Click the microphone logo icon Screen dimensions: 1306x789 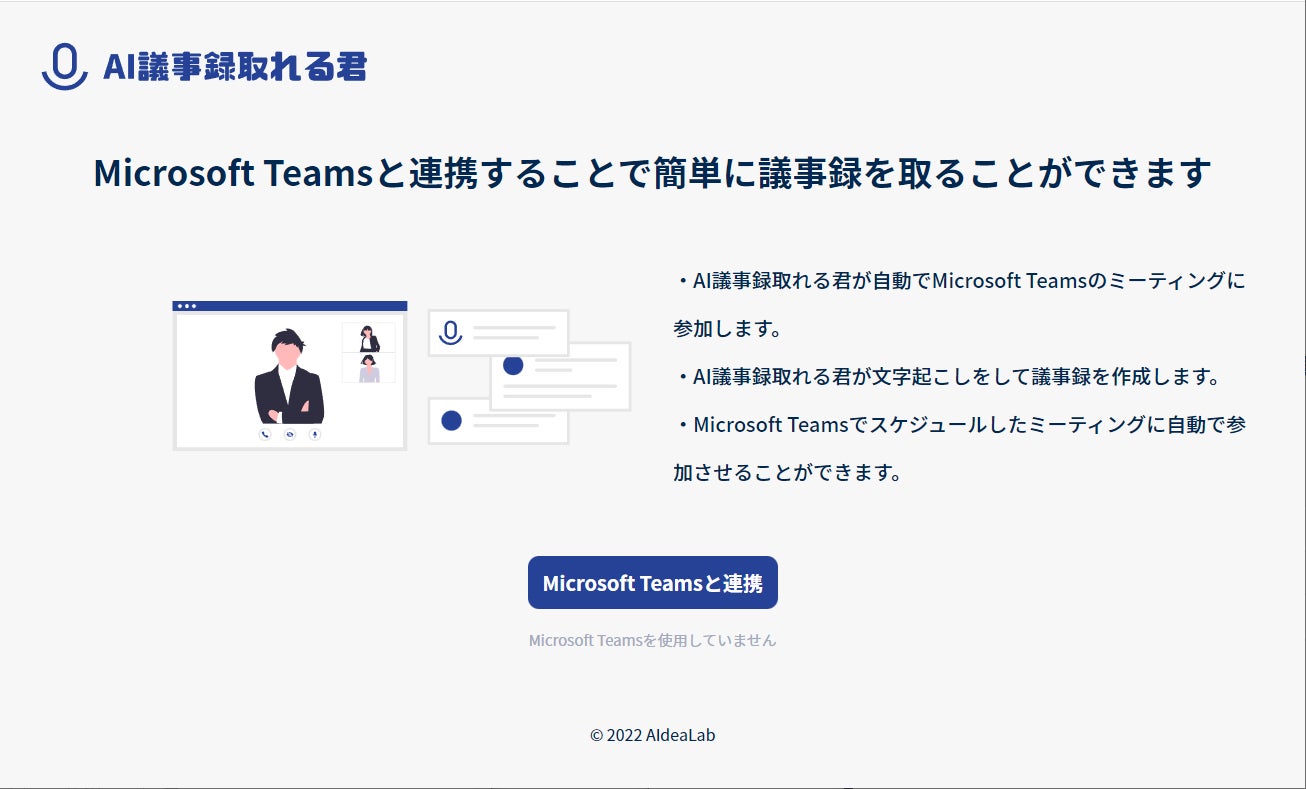(65, 67)
